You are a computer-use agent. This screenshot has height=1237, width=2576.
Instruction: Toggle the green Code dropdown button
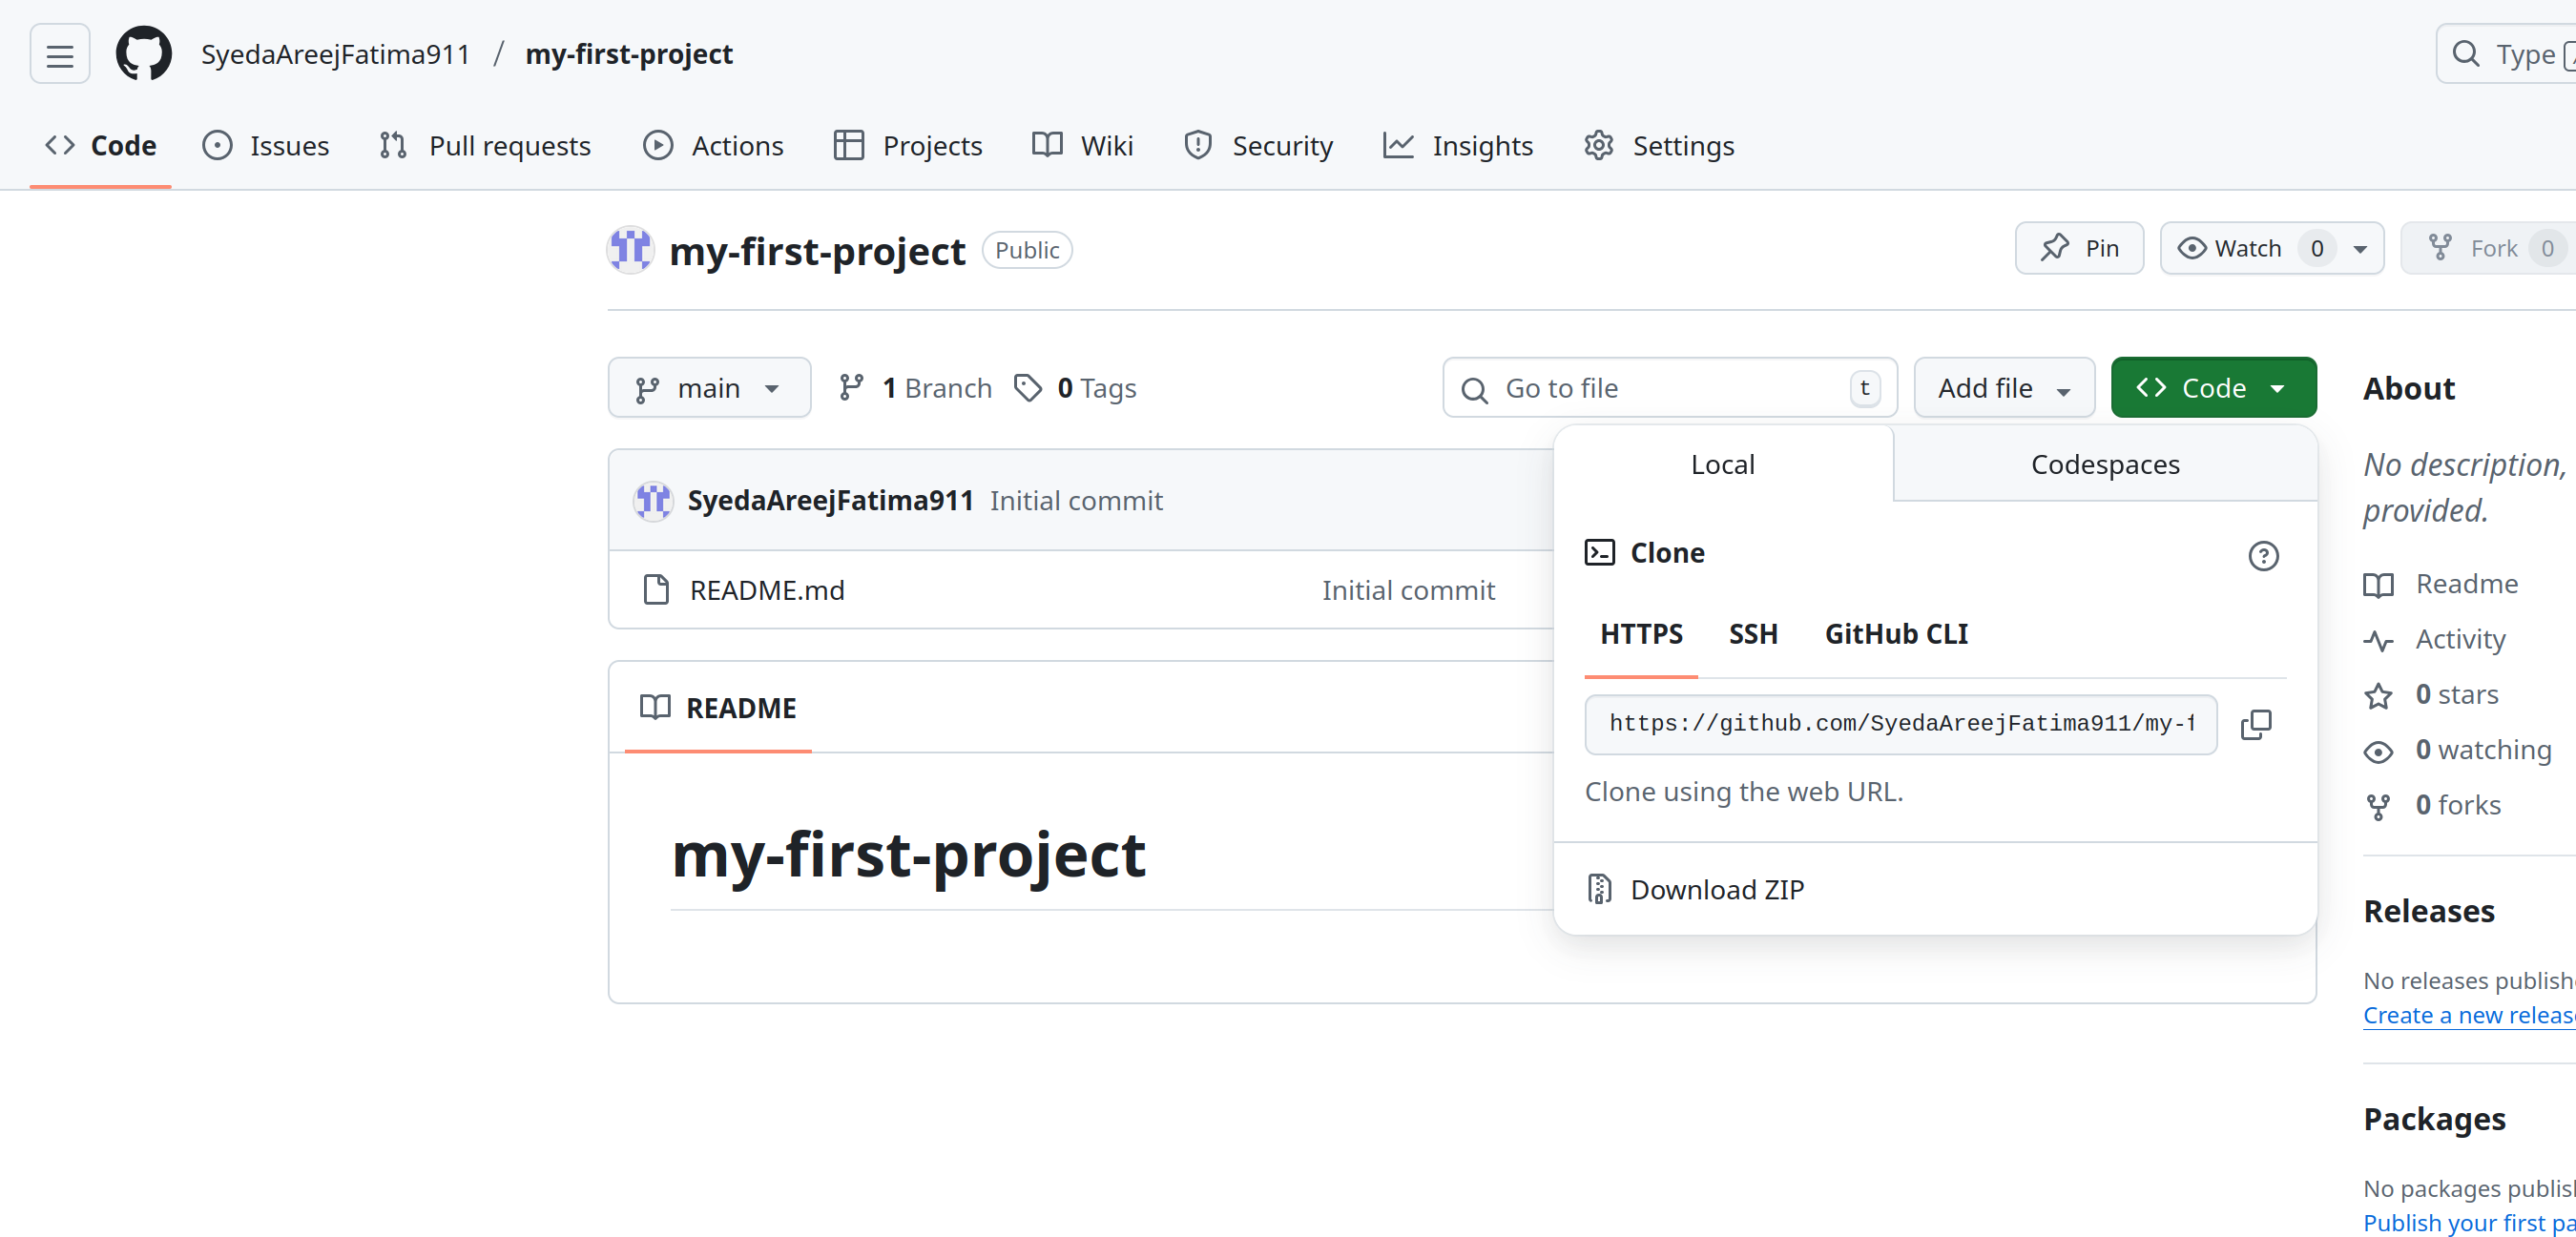[x=2213, y=388]
